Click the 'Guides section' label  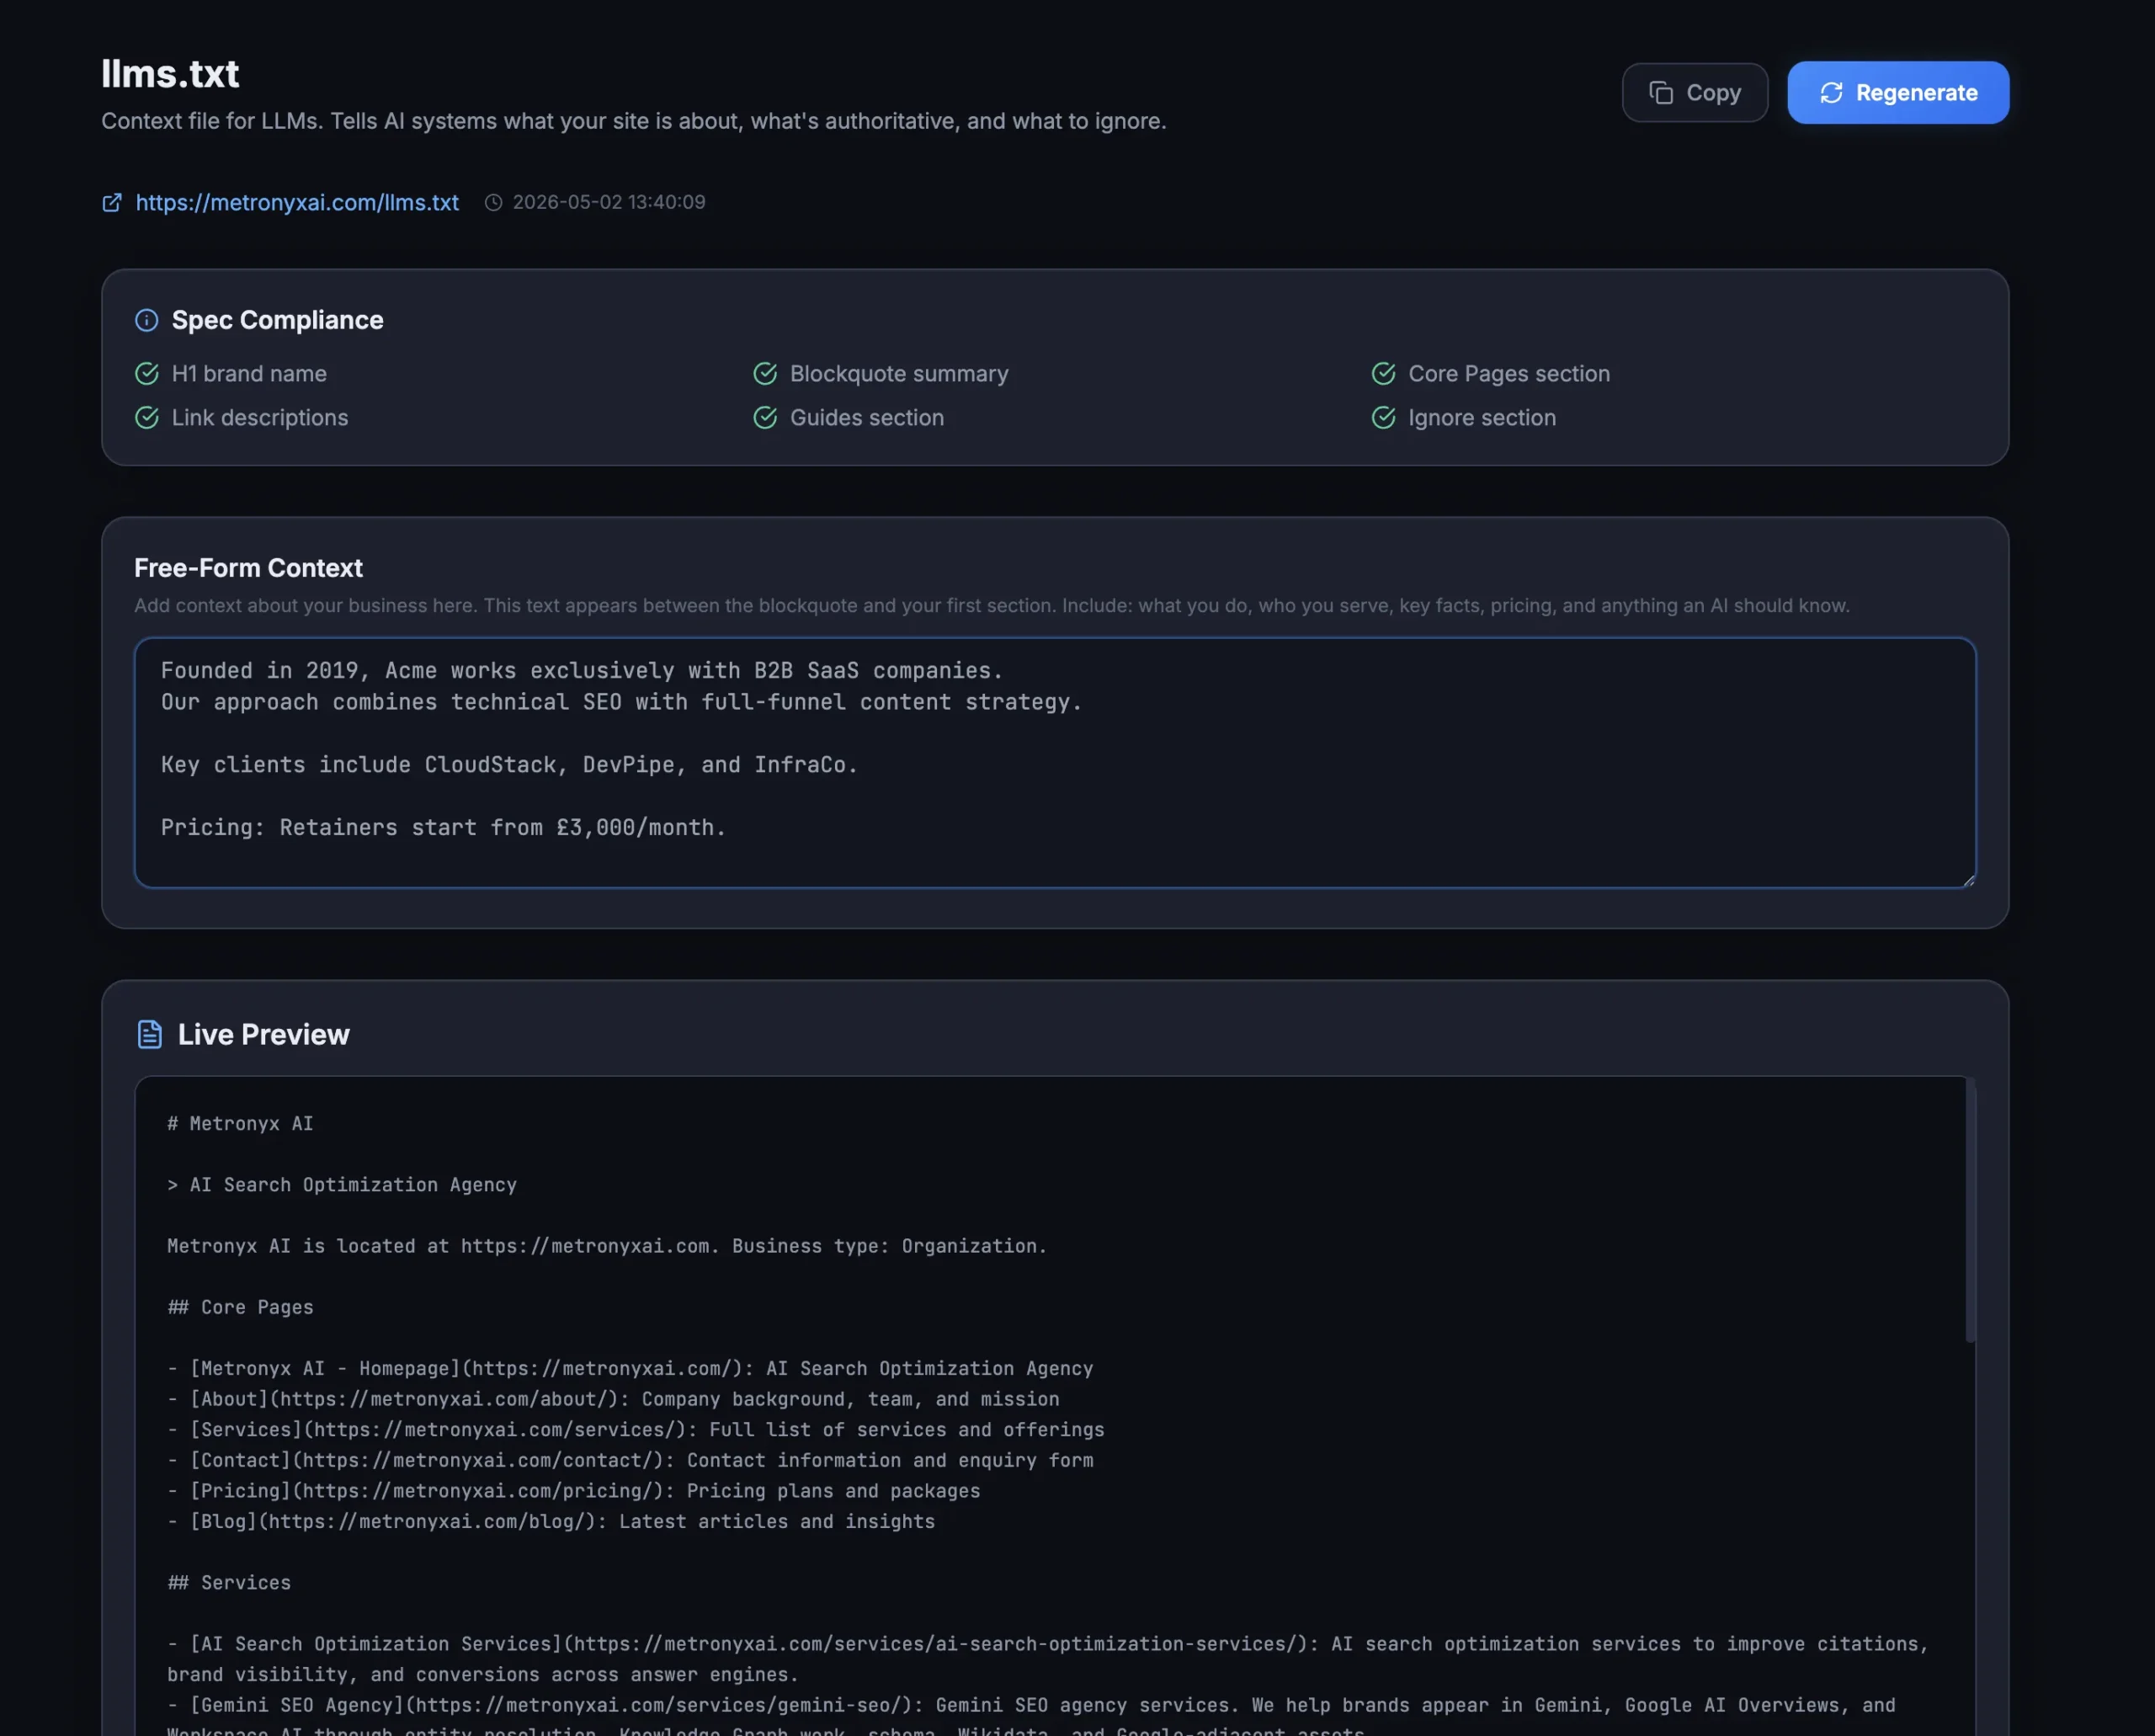(x=867, y=417)
